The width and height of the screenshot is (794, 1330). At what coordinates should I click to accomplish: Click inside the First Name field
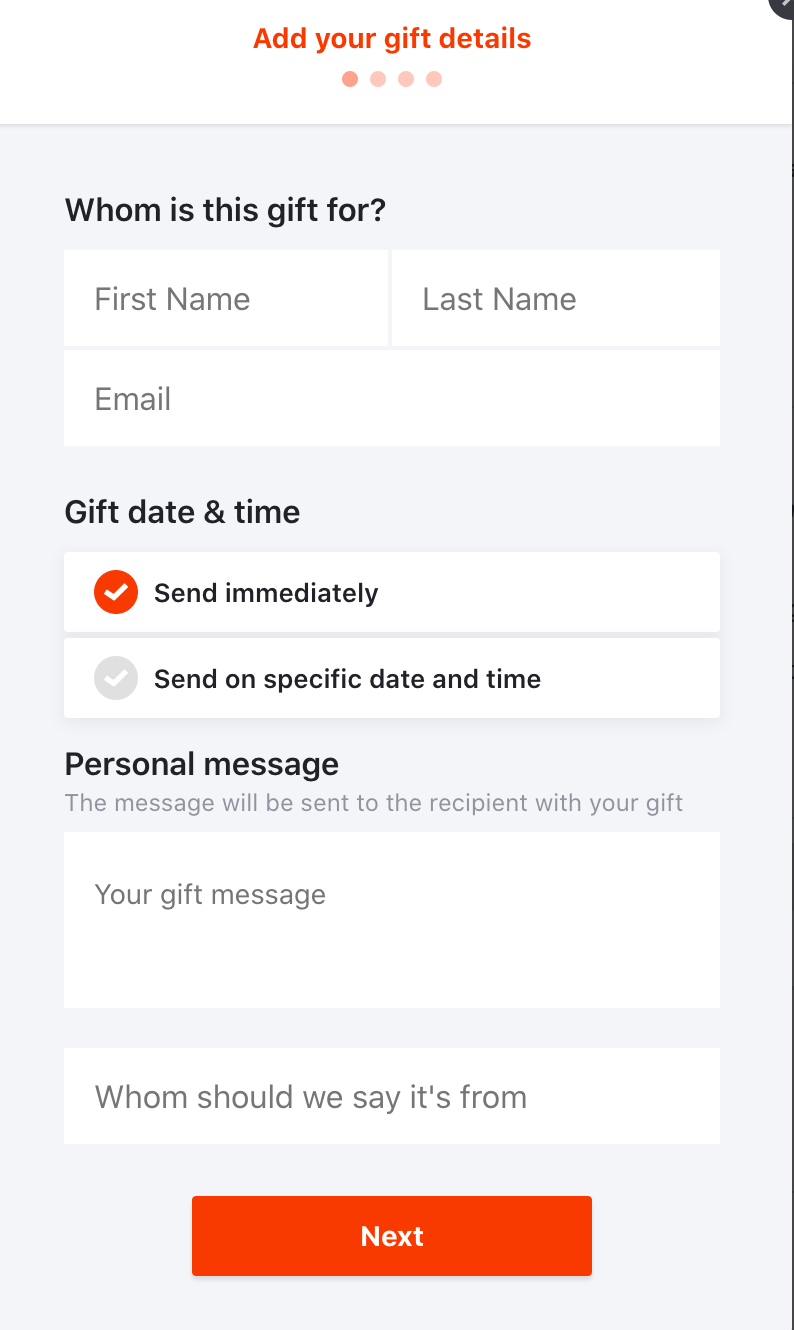[x=226, y=298]
